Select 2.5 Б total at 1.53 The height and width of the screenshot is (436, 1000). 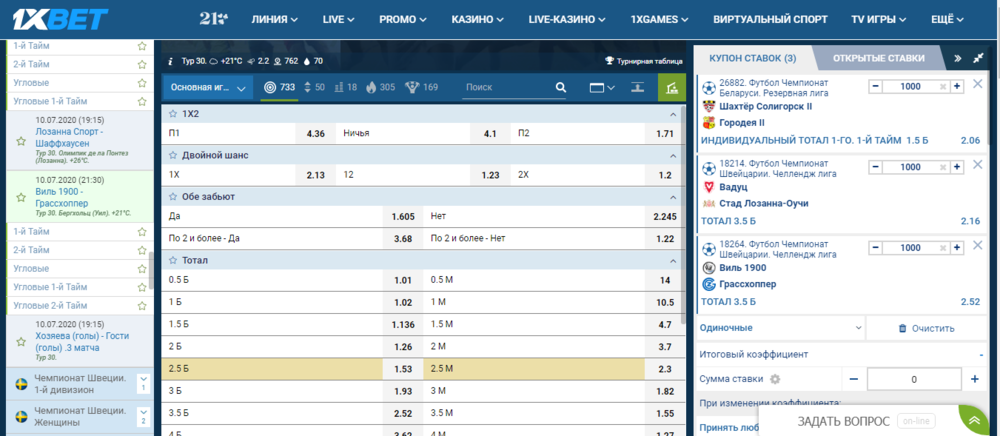(403, 369)
